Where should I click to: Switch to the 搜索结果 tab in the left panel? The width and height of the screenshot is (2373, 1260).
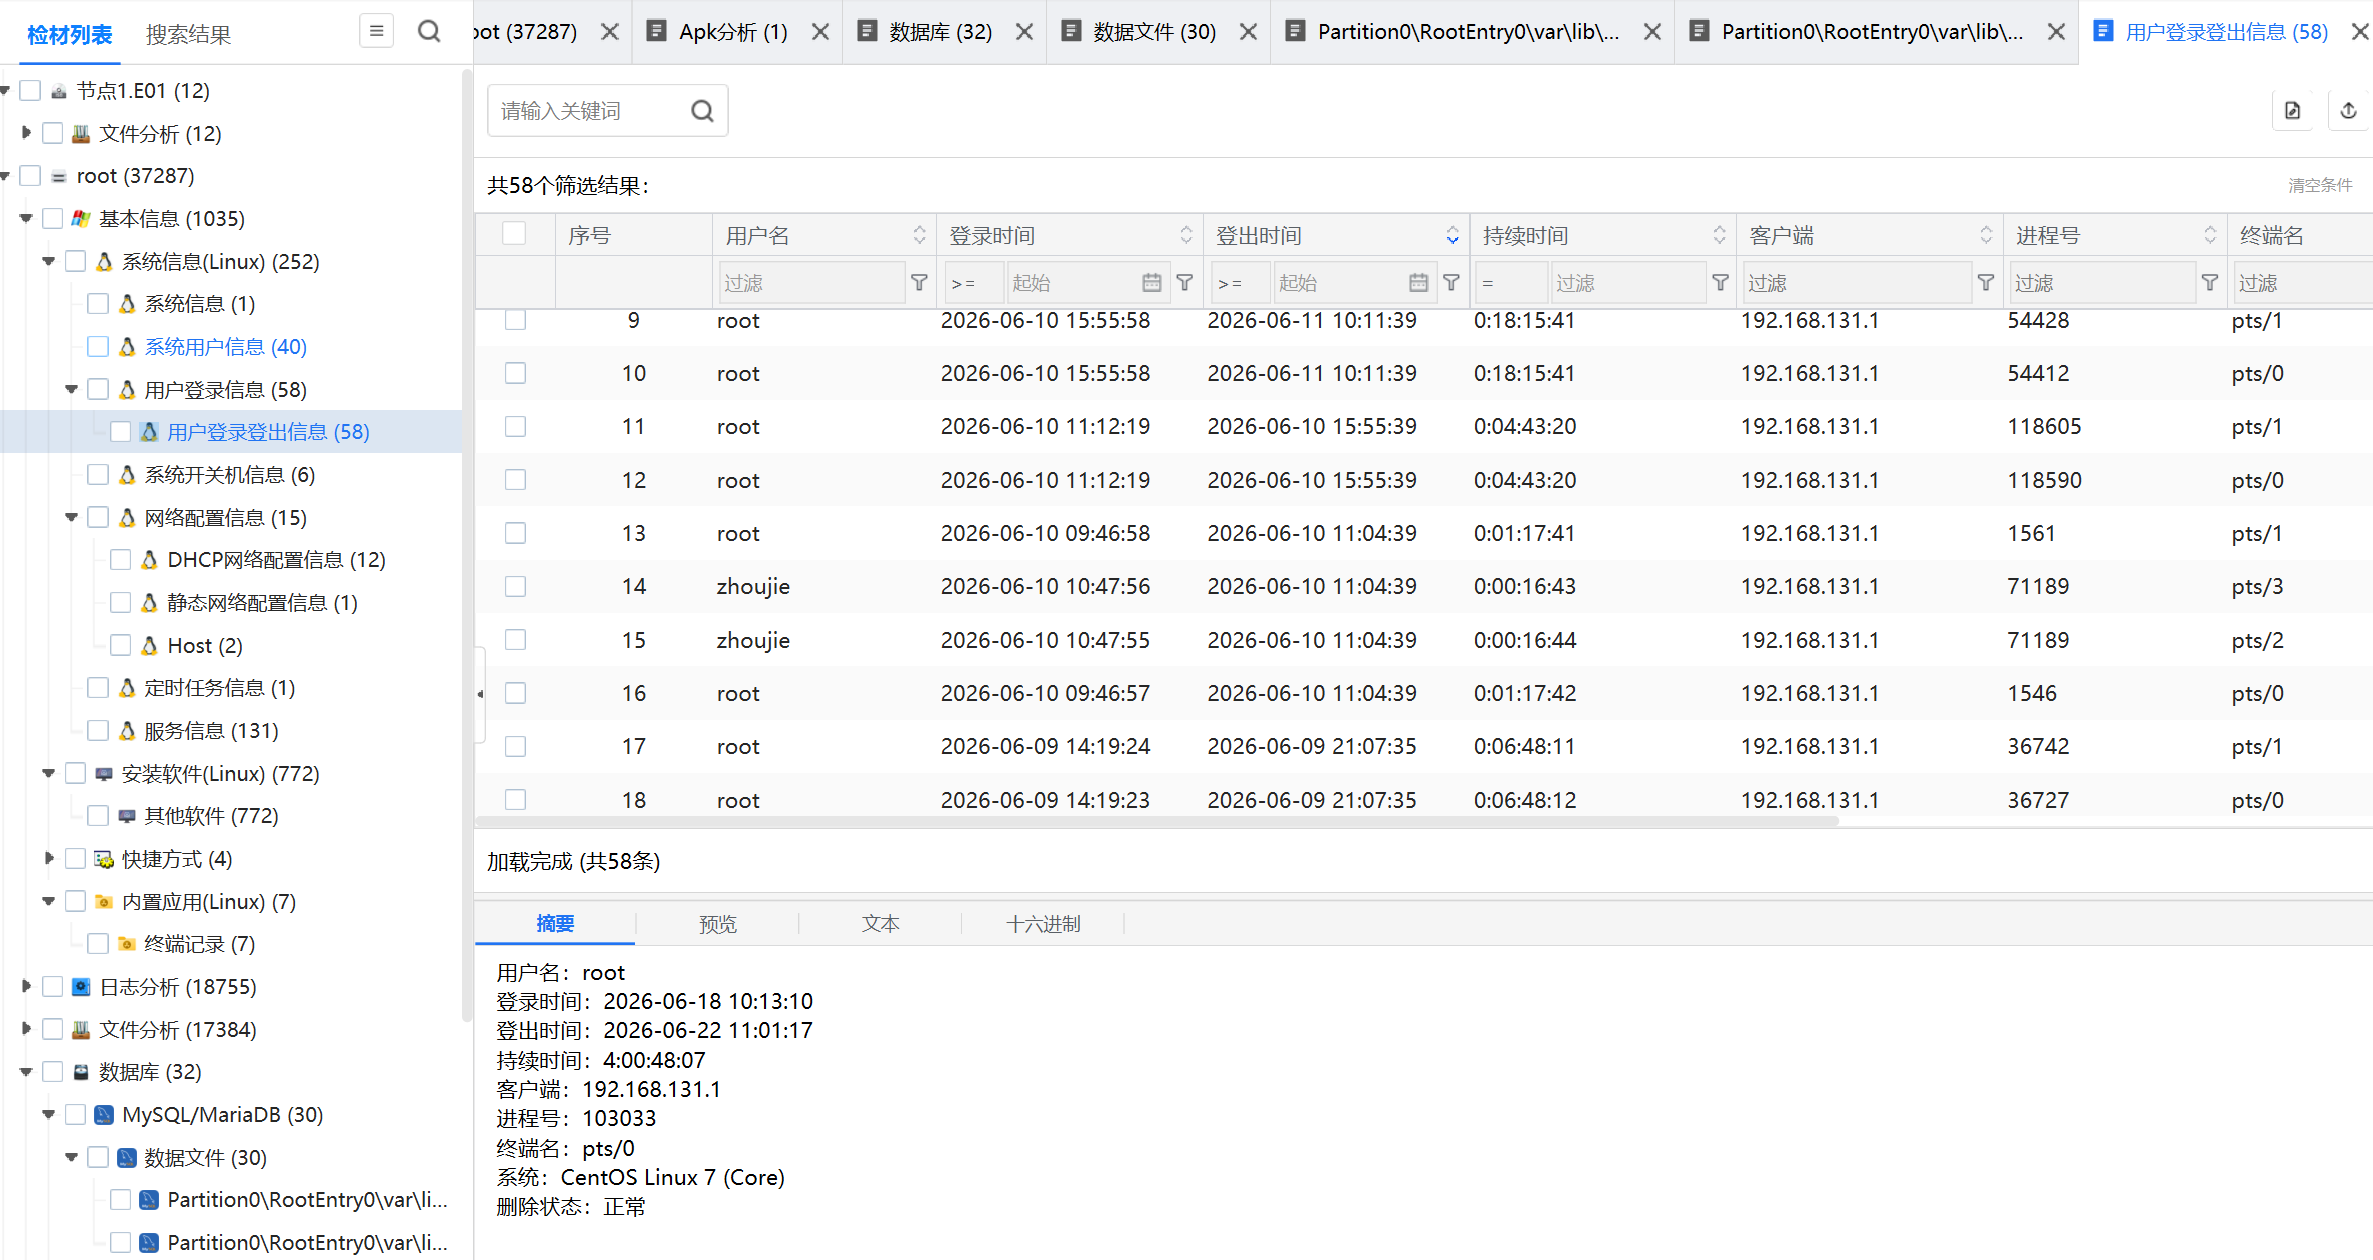pyautogui.click(x=188, y=34)
